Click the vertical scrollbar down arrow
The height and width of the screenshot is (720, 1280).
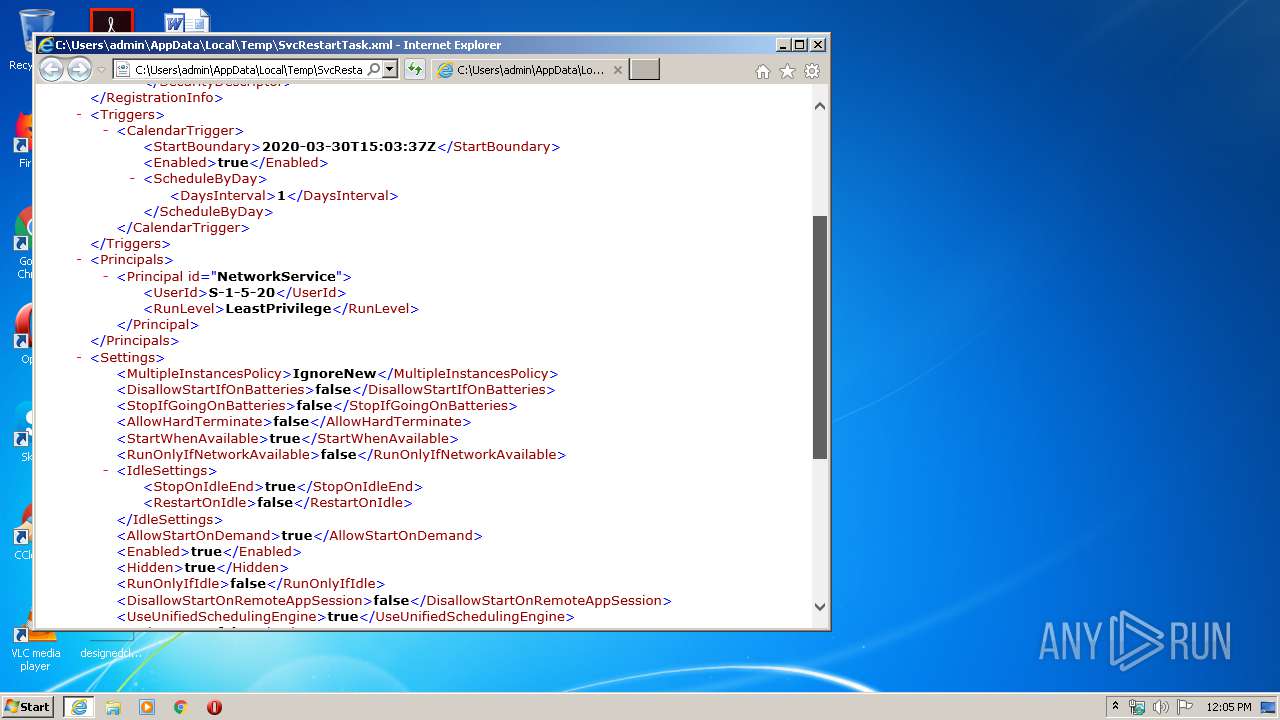pos(820,606)
